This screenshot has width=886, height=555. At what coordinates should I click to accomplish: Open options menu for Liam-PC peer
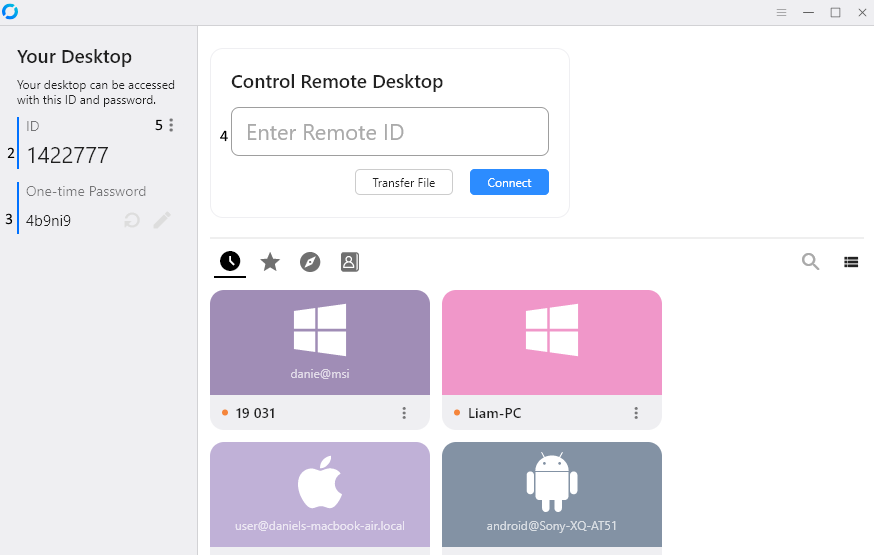point(636,413)
